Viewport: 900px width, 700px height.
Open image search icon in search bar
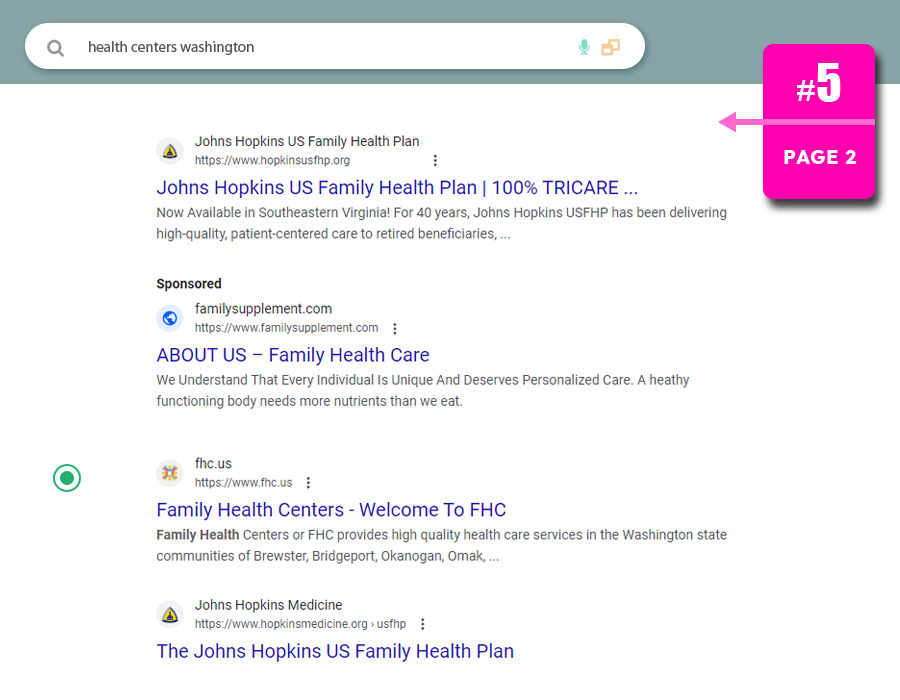point(610,47)
